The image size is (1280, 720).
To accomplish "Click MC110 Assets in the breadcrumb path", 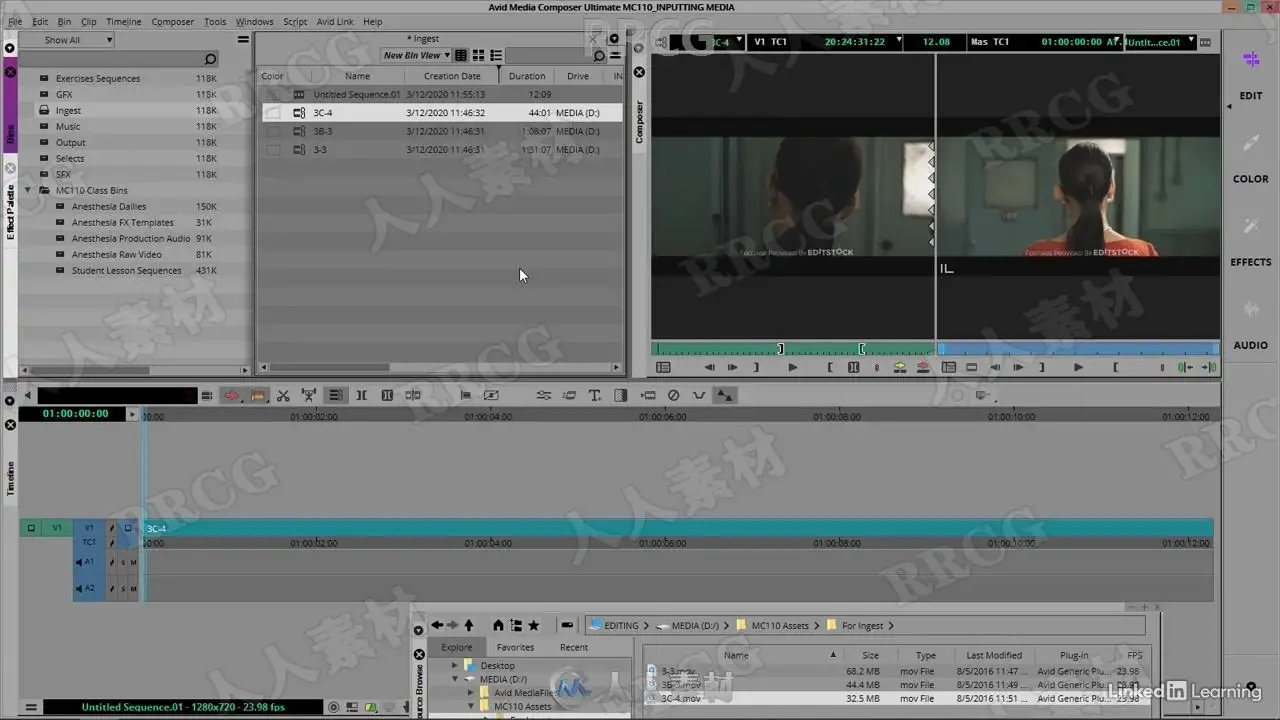I will [x=780, y=626].
